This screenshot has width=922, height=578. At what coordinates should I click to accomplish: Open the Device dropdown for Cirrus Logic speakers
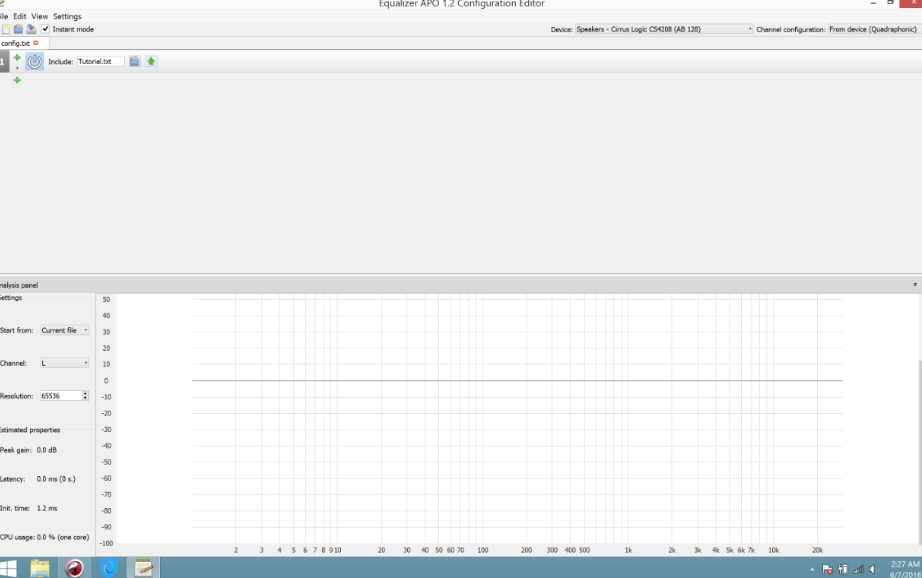[x=663, y=29]
